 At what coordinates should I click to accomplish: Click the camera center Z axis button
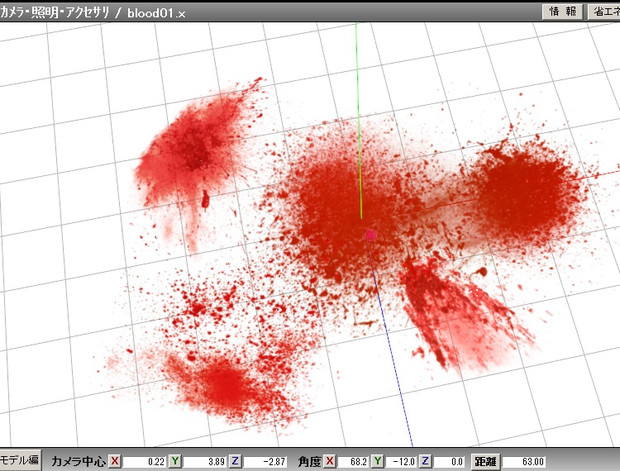235,461
